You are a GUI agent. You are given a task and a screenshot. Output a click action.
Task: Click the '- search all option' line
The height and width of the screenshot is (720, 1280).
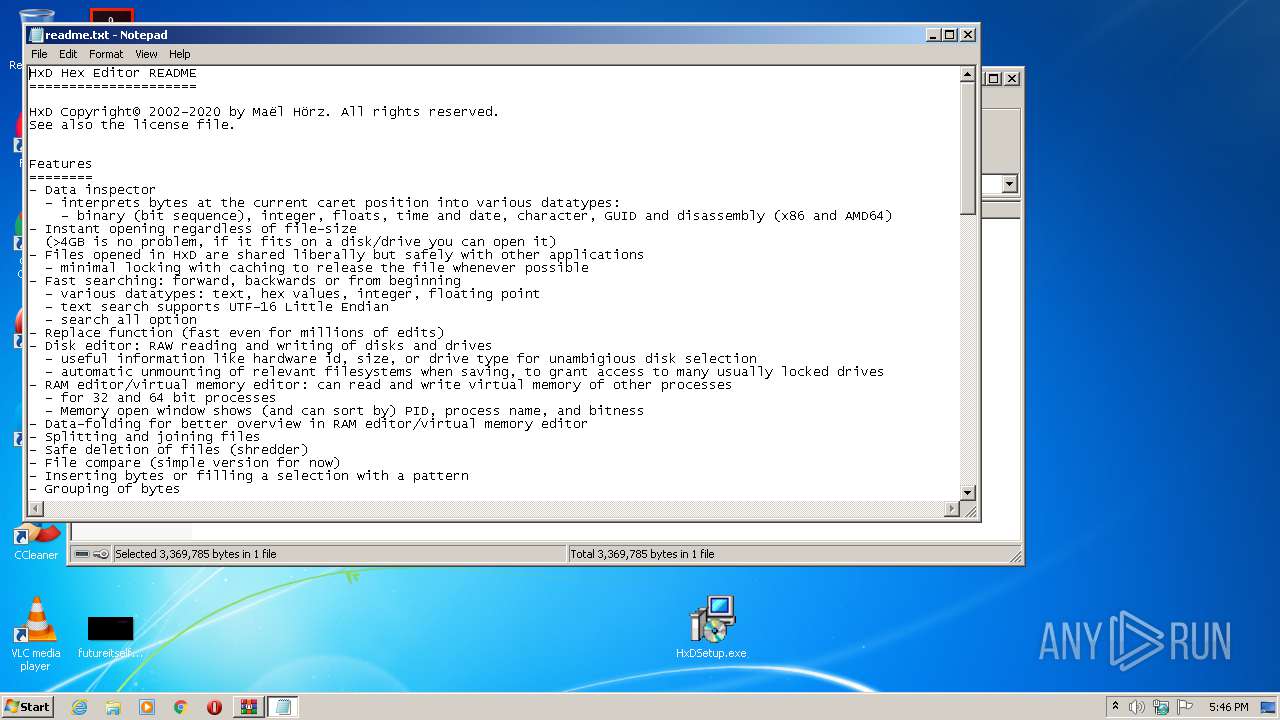[121, 320]
